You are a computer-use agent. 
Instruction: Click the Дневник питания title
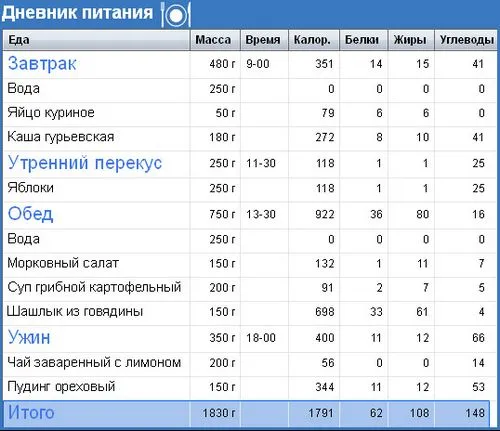pyautogui.click(x=77, y=13)
